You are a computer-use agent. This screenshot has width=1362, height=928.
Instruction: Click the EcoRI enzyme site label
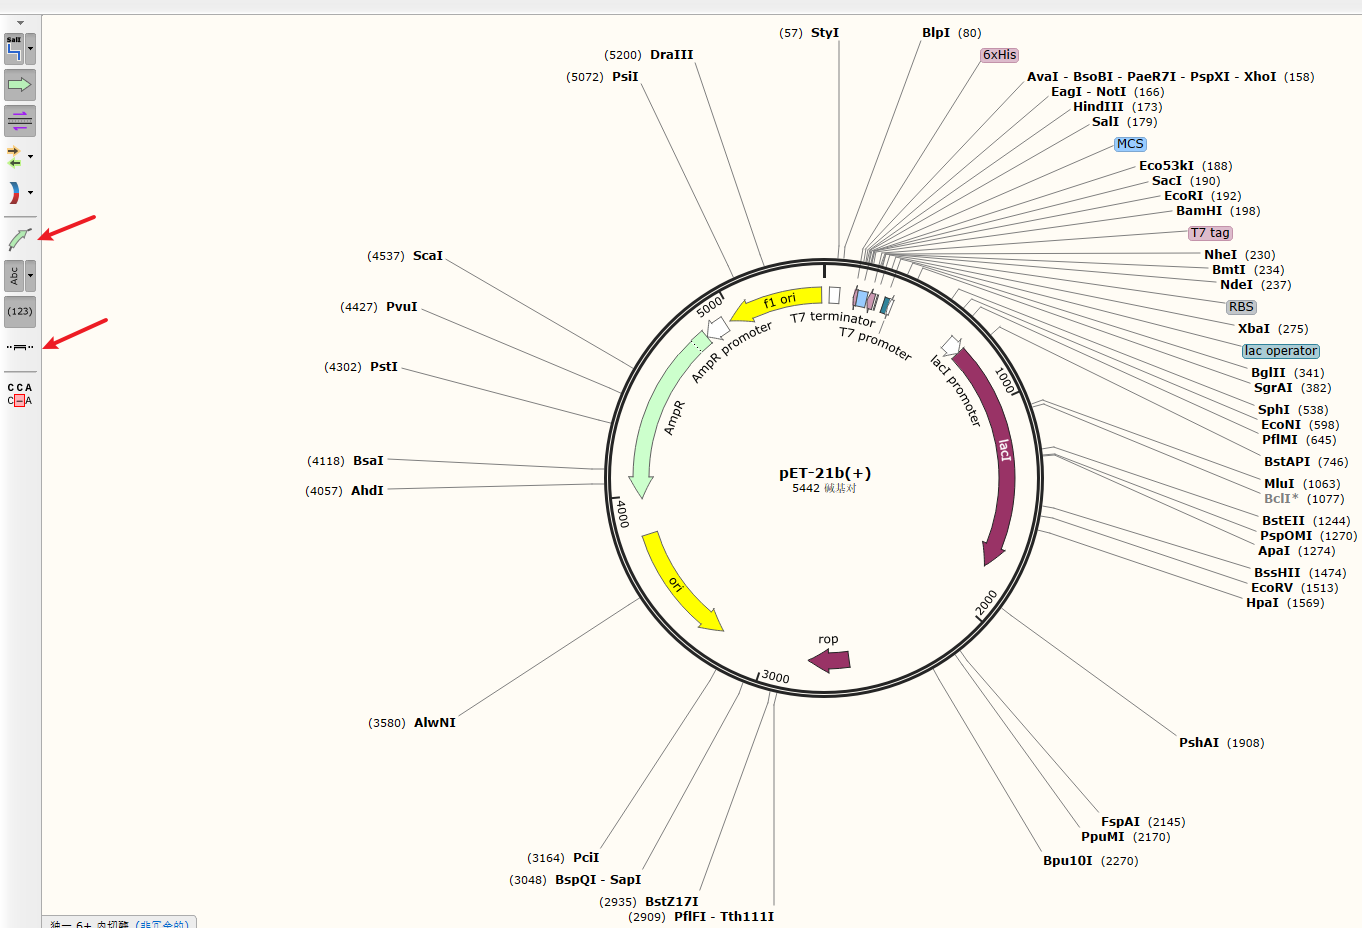(1183, 196)
